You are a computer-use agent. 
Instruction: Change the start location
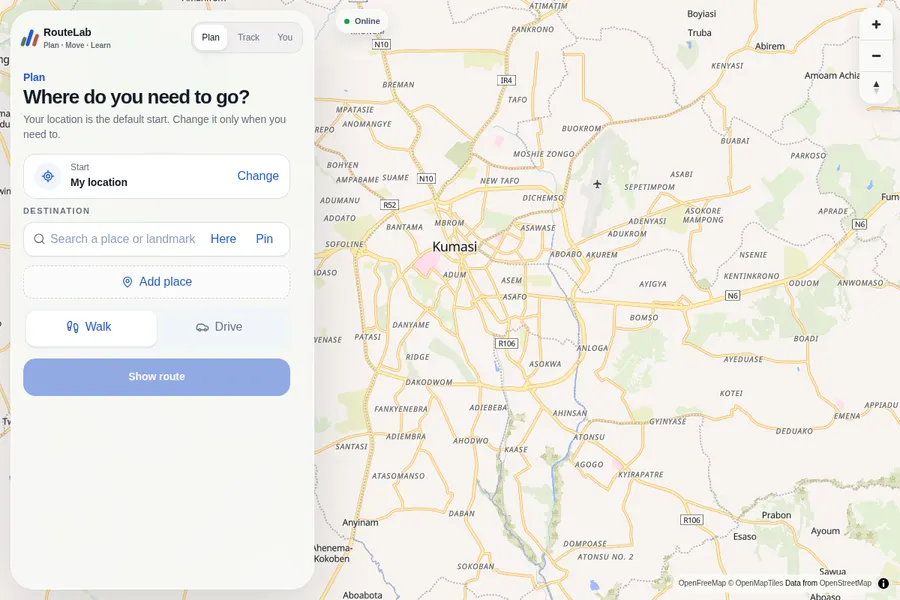[x=258, y=176]
